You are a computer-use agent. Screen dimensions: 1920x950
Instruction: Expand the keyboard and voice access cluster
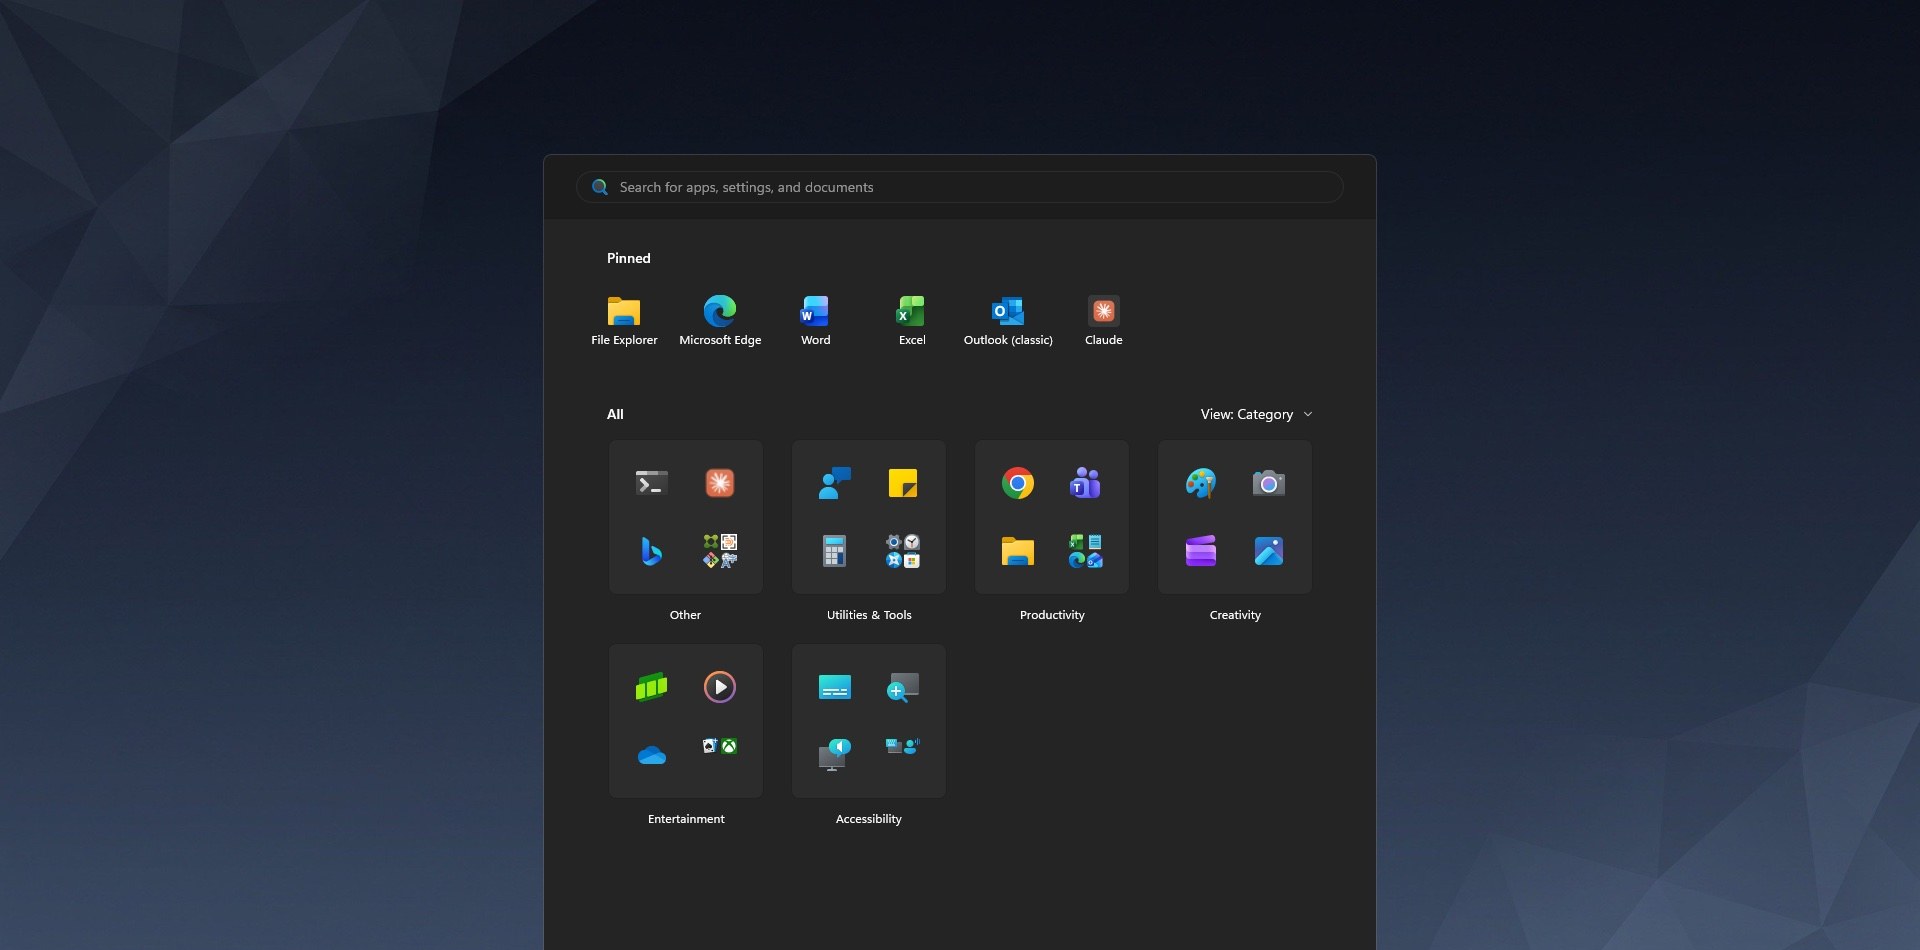coord(903,746)
